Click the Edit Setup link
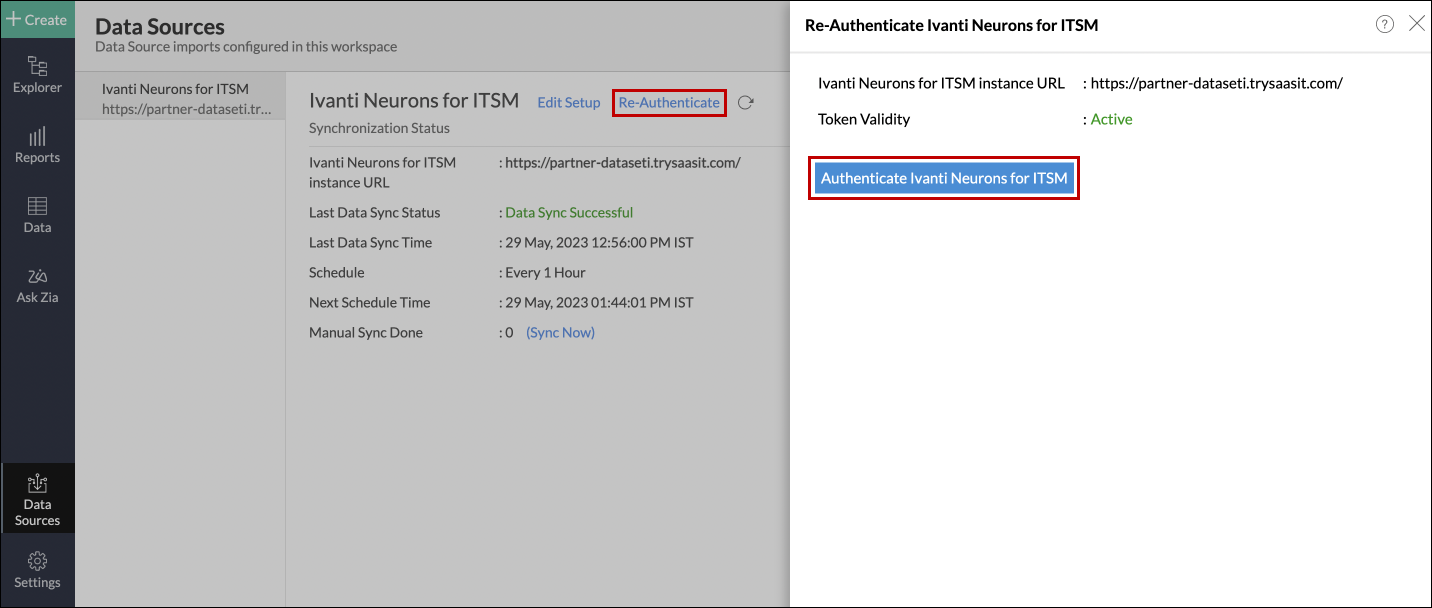1432x608 pixels. [x=568, y=101]
